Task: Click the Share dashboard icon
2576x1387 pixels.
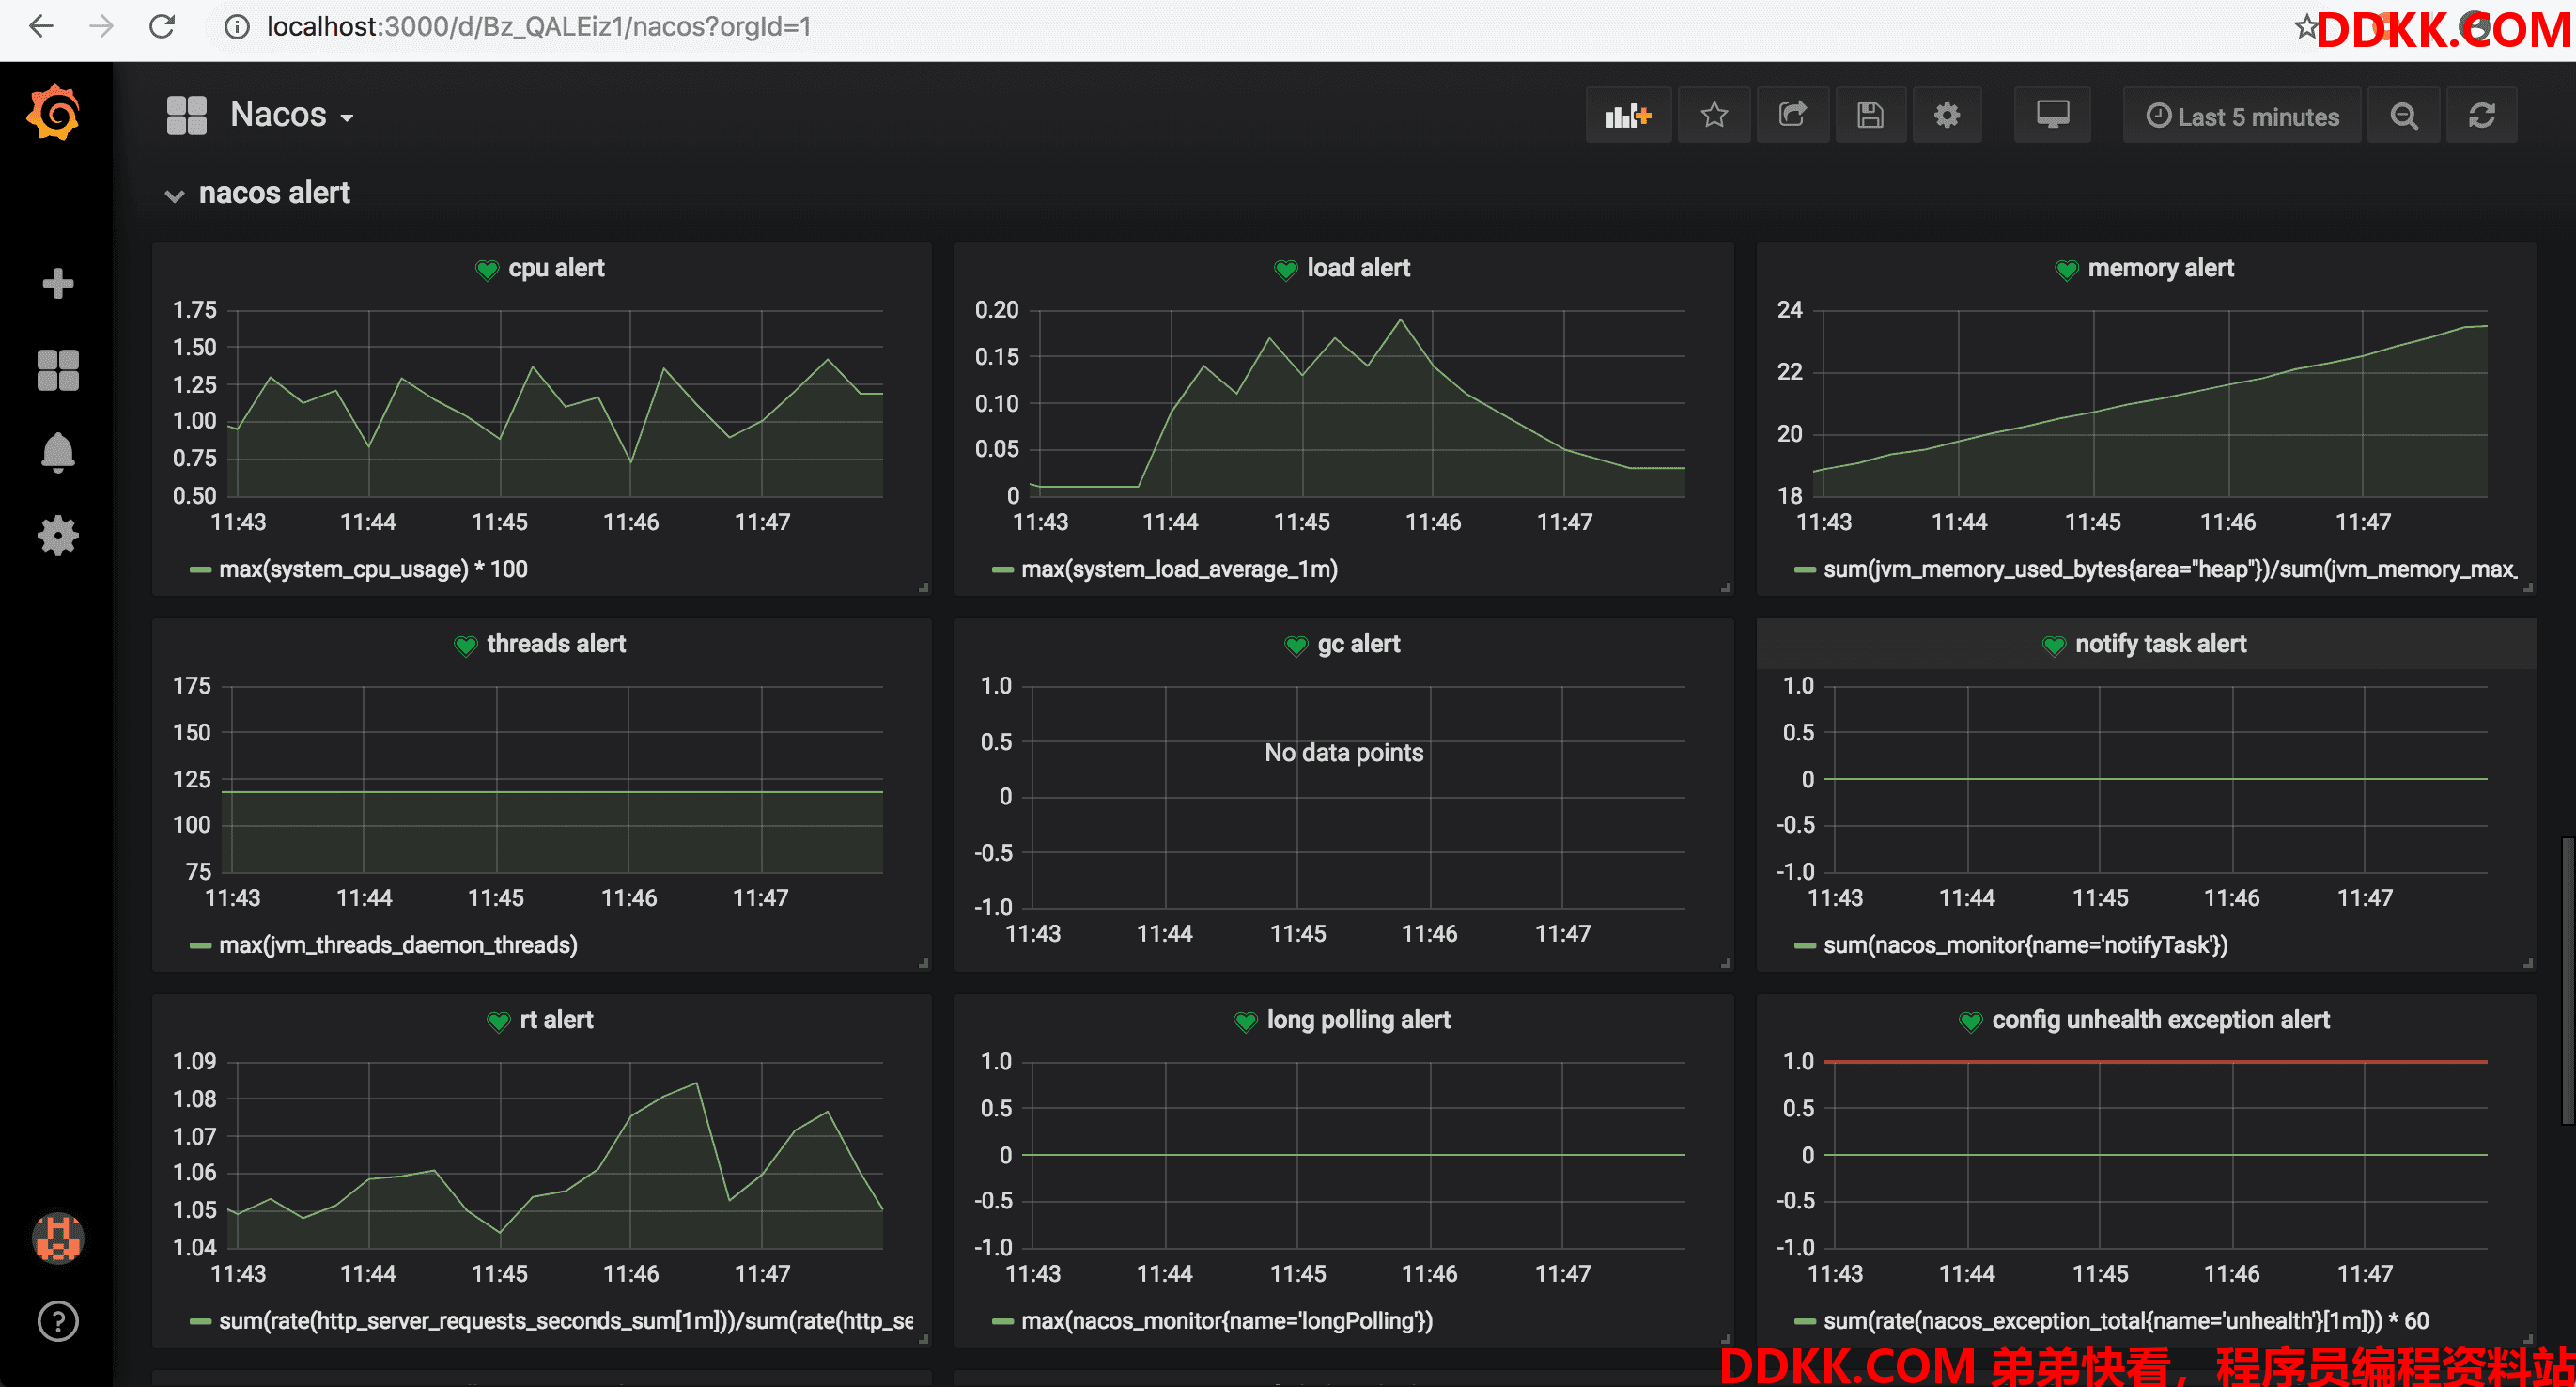Action: tap(1793, 116)
